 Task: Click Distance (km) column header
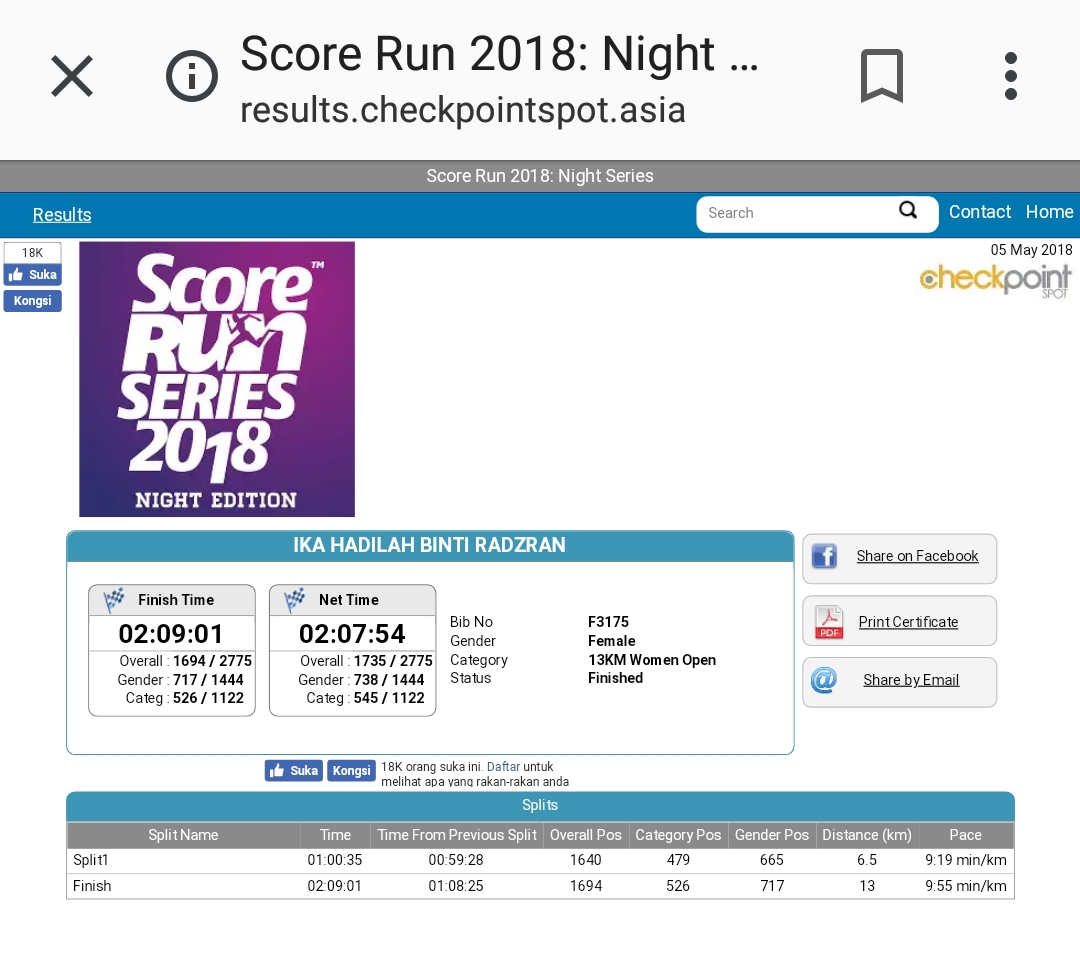(866, 835)
